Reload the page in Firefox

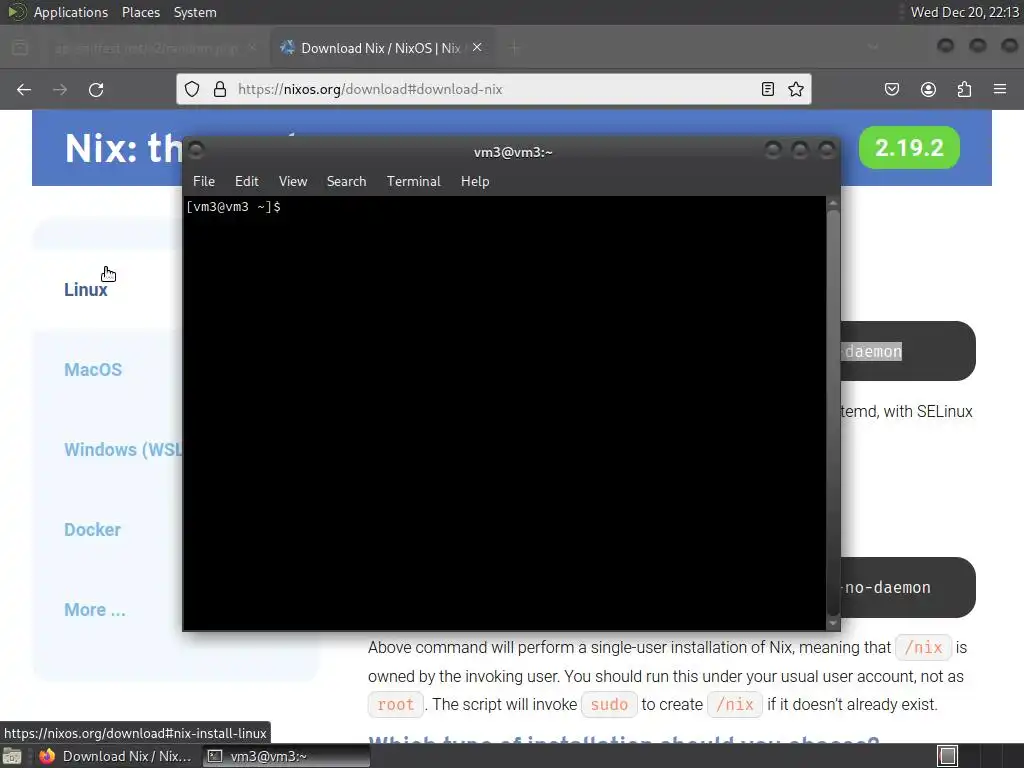(x=96, y=89)
